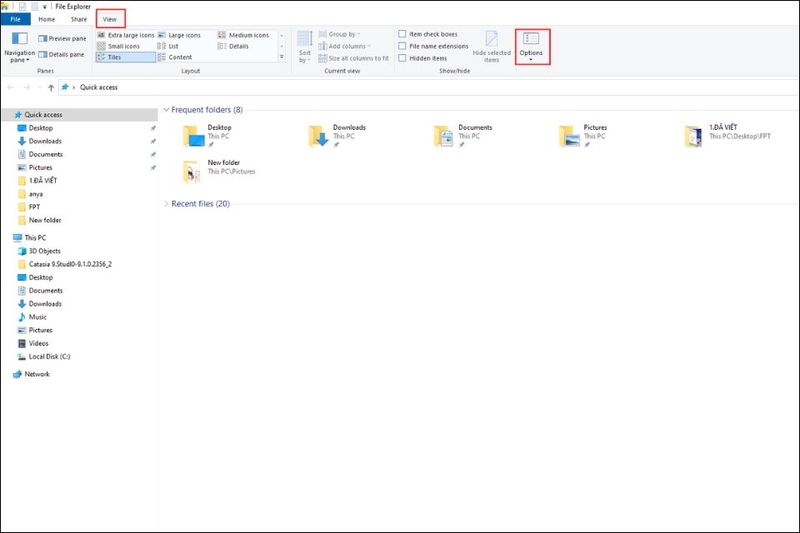Open Pictures tile in Frequent folders
Screen dimensions: 800x533
click(583, 136)
